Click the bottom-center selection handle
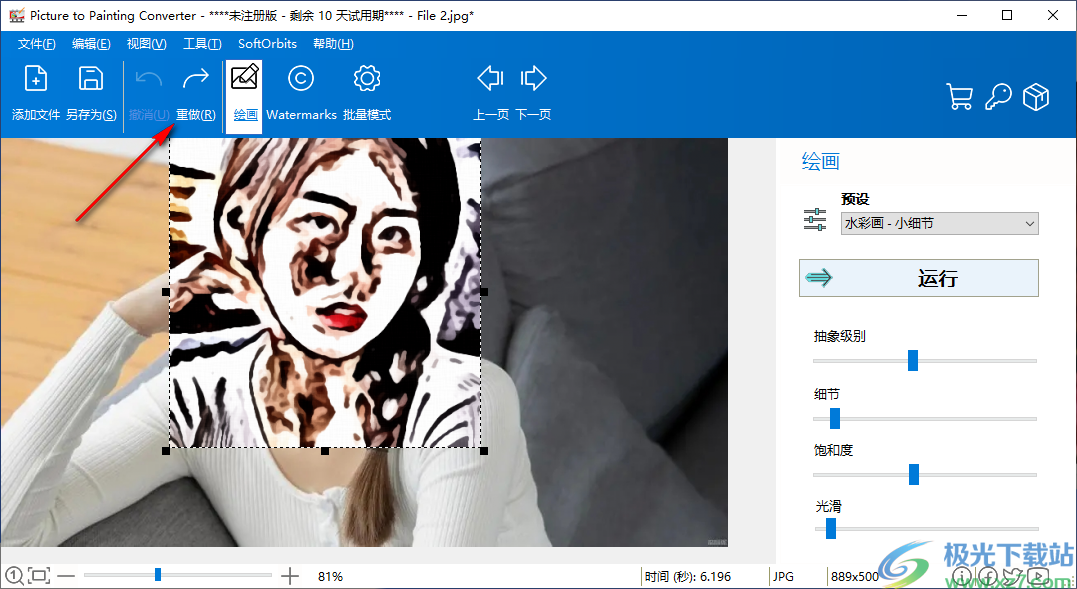The height and width of the screenshot is (589, 1077). tap(325, 451)
